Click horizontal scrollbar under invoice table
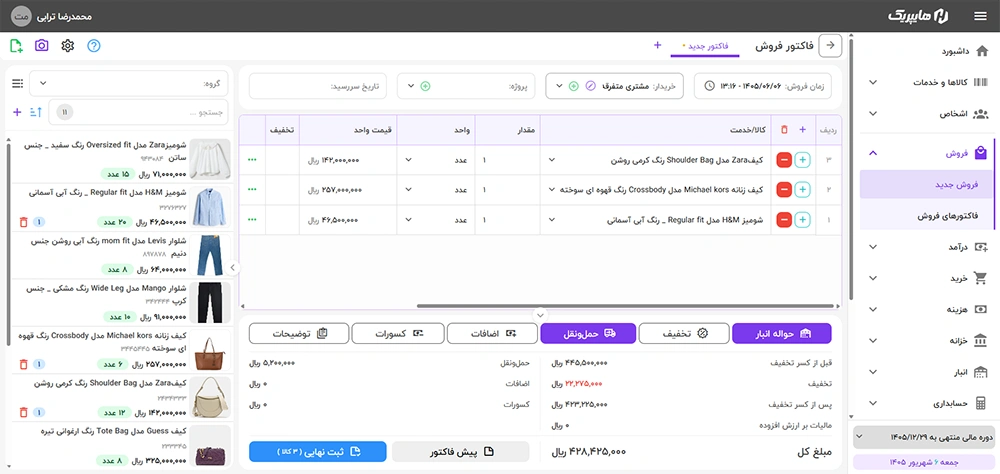Image resolution: width=1000 pixels, height=474 pixels. [625, 306]
